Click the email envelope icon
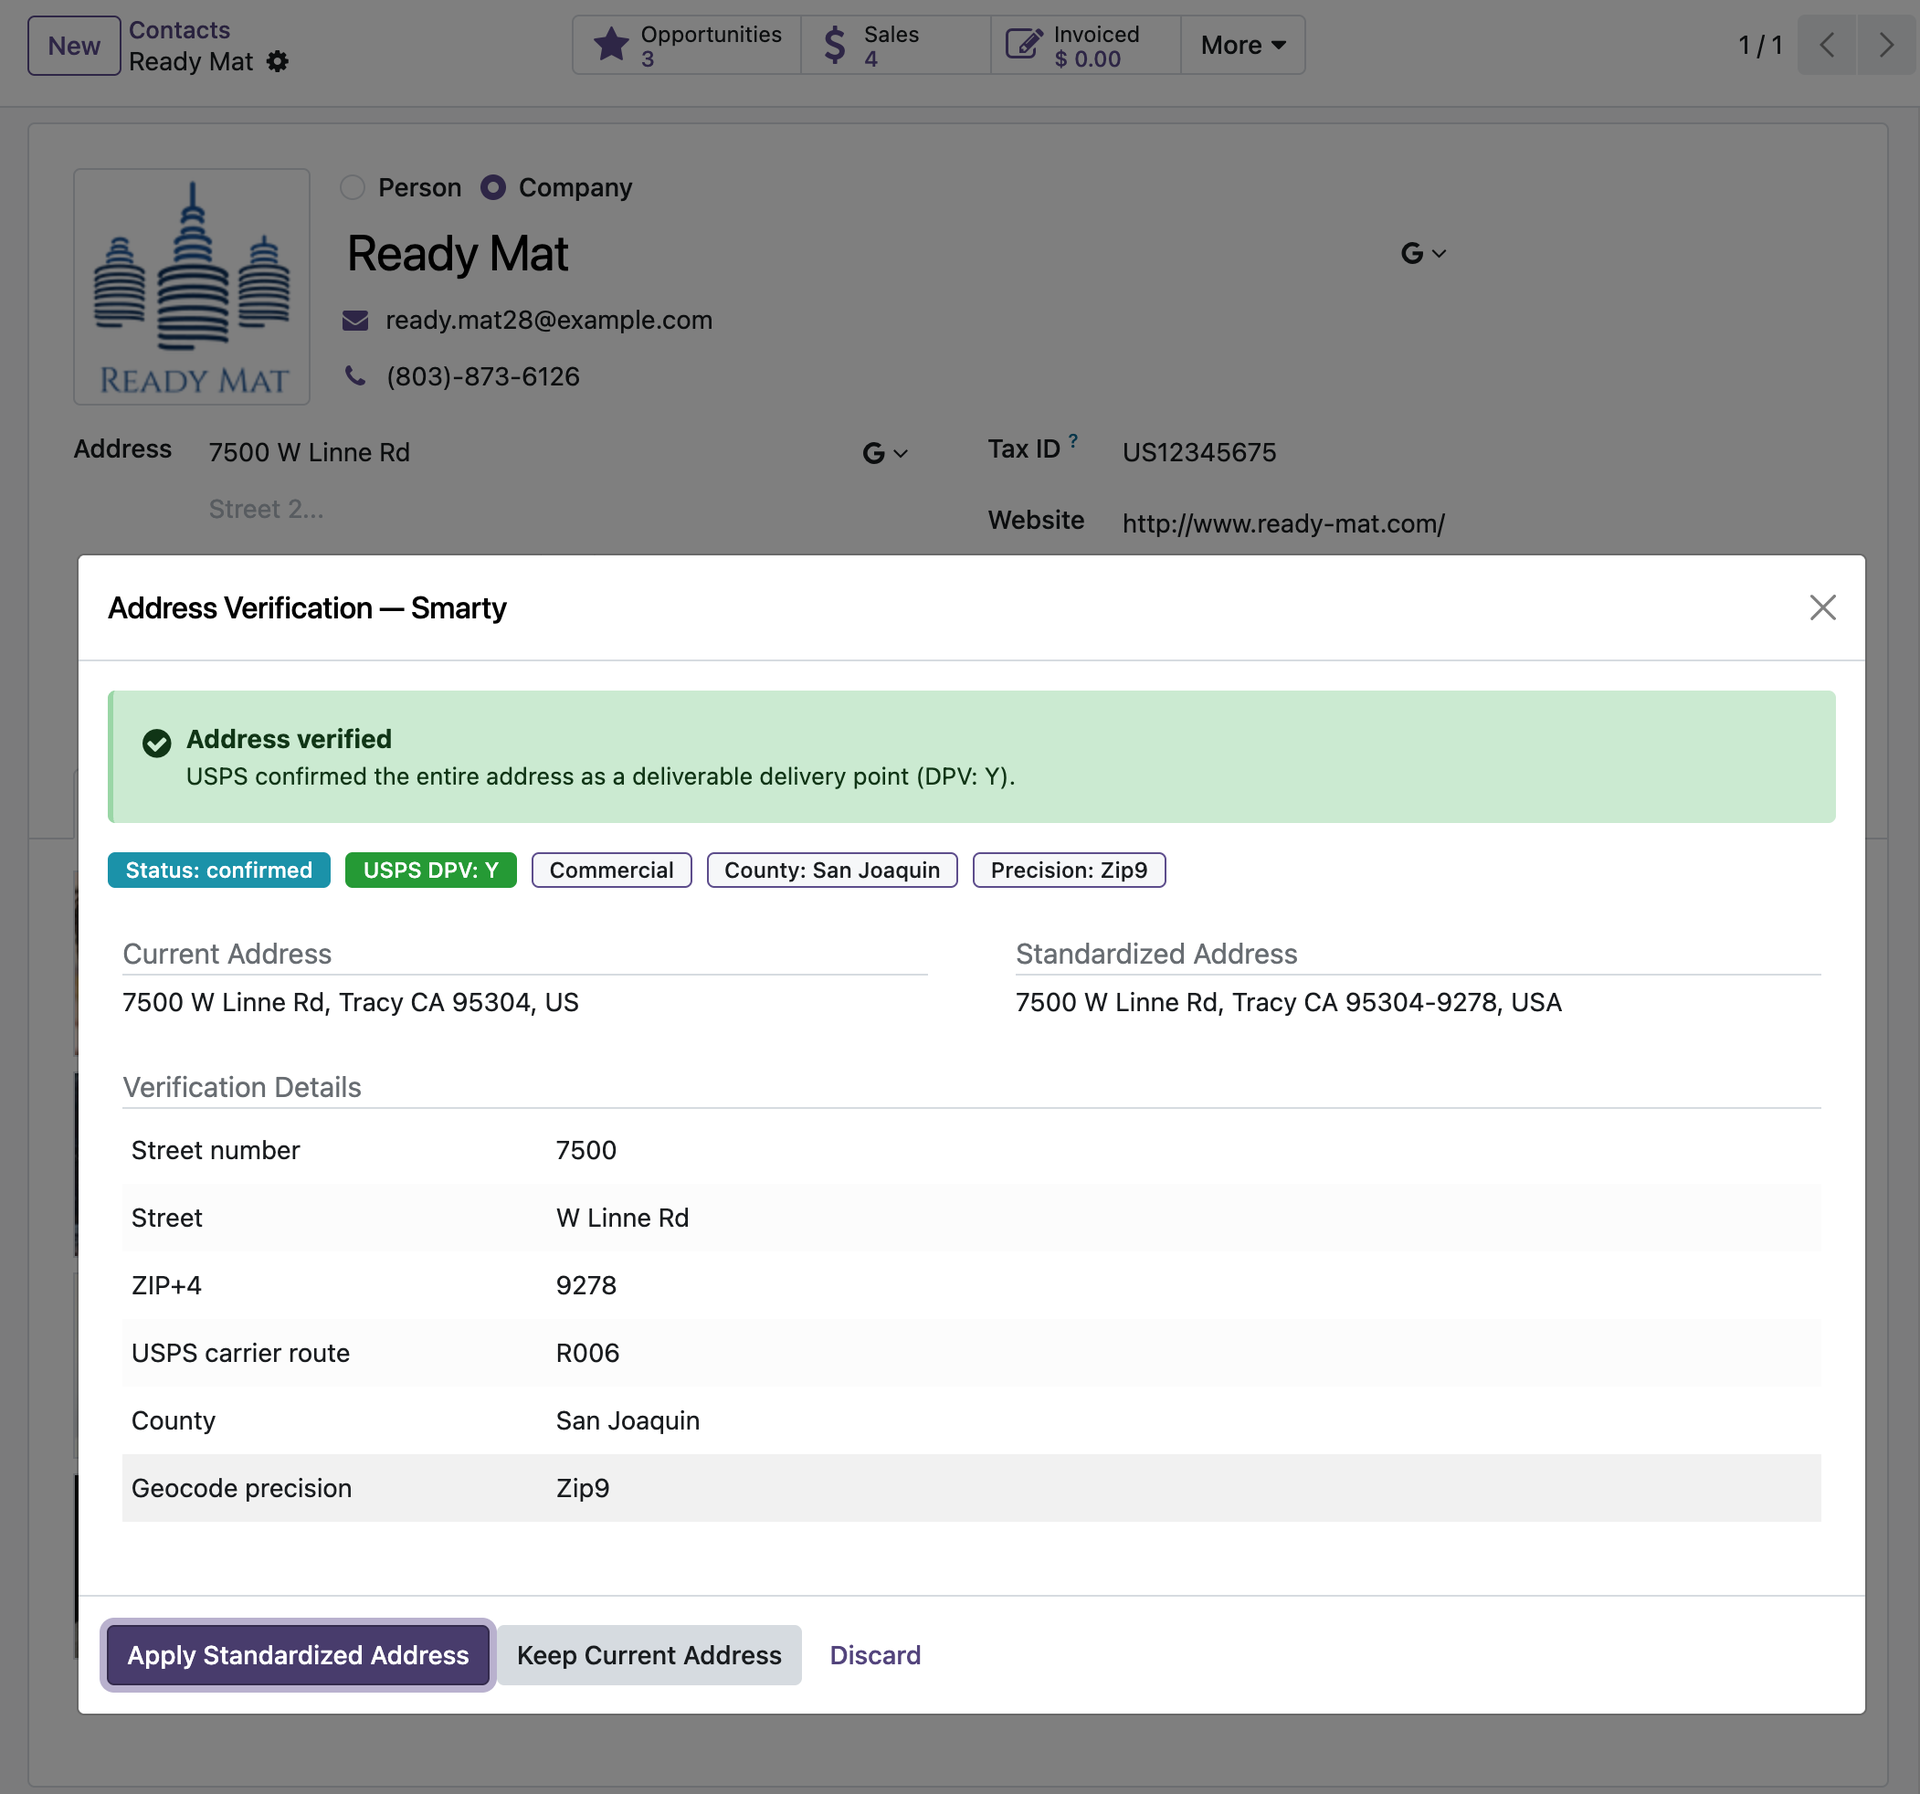The width and height of the screenshot is (1920, 1794). pos(355,321)
